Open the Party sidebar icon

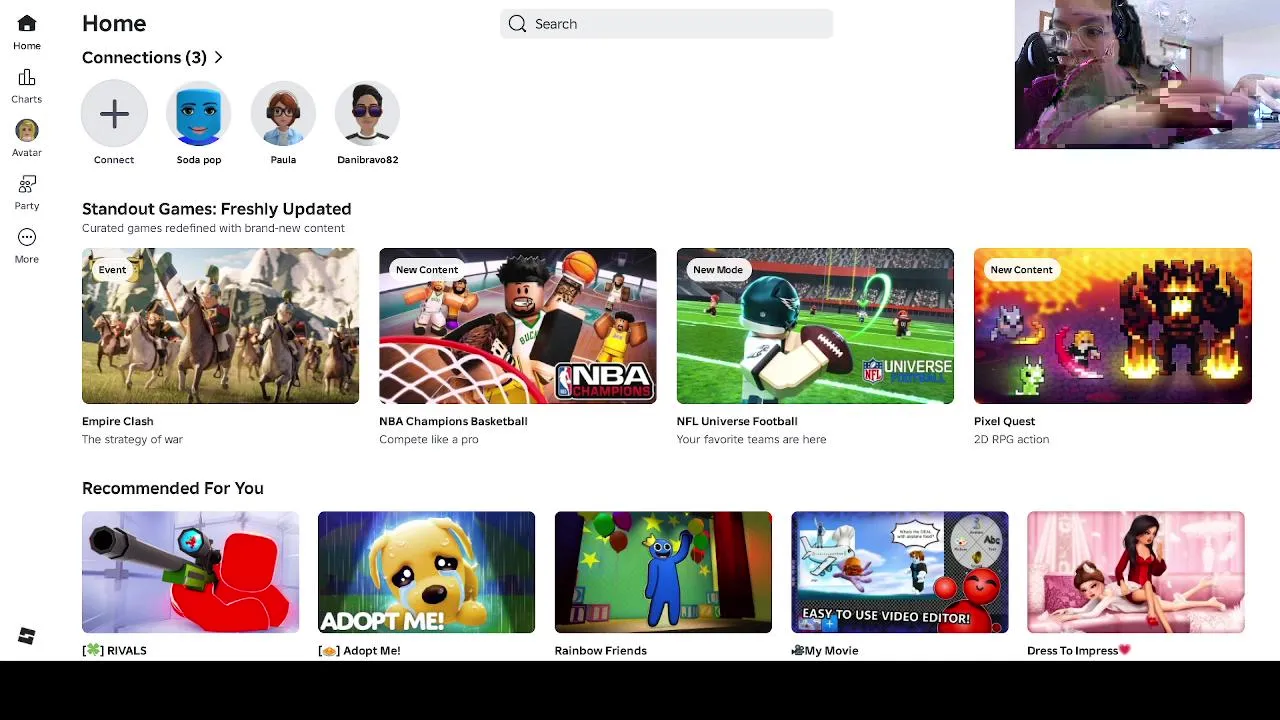click(27, 184)
